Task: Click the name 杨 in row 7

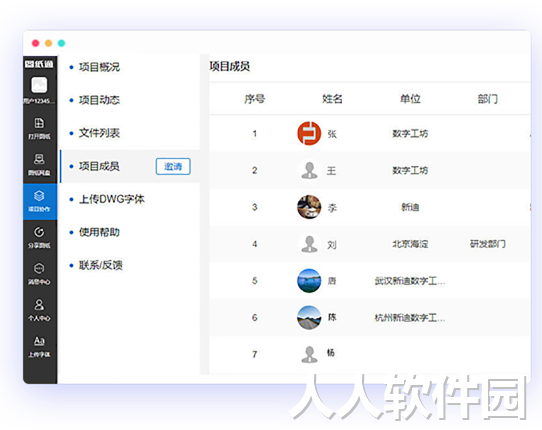Action: [331, 353]
